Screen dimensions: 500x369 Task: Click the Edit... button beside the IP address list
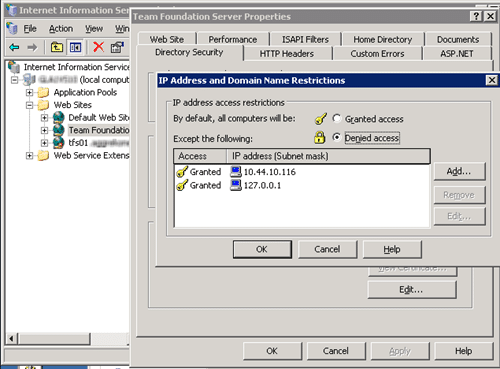coord(459,216)
